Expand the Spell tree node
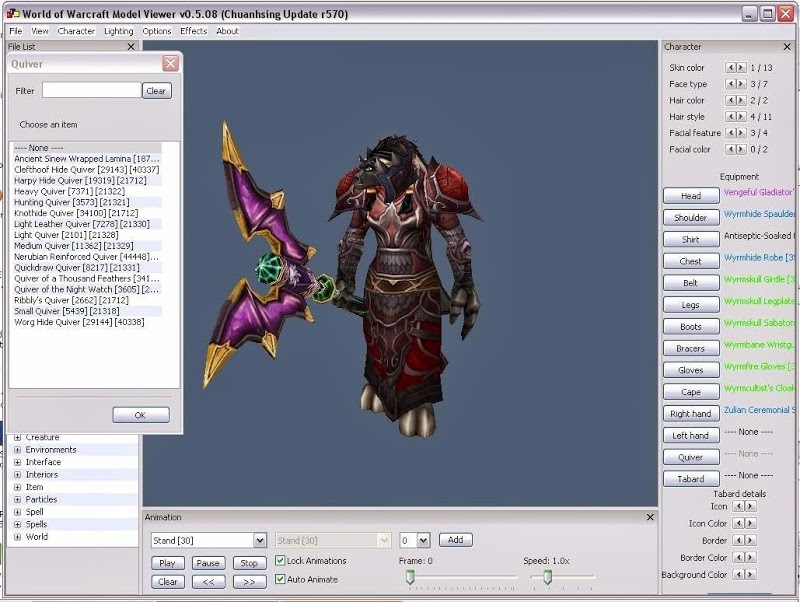The image size is (800, 602). (x=17, y=512)
